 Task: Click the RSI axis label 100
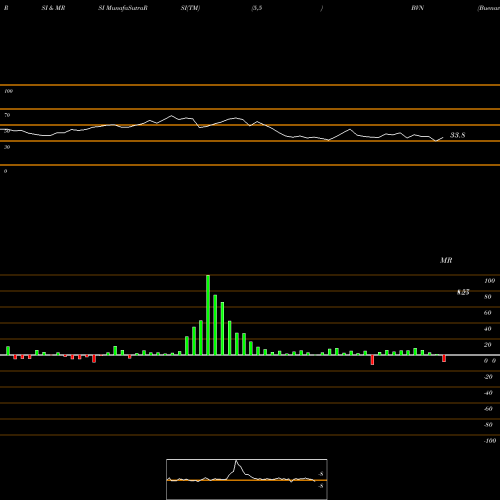[8, 91]
